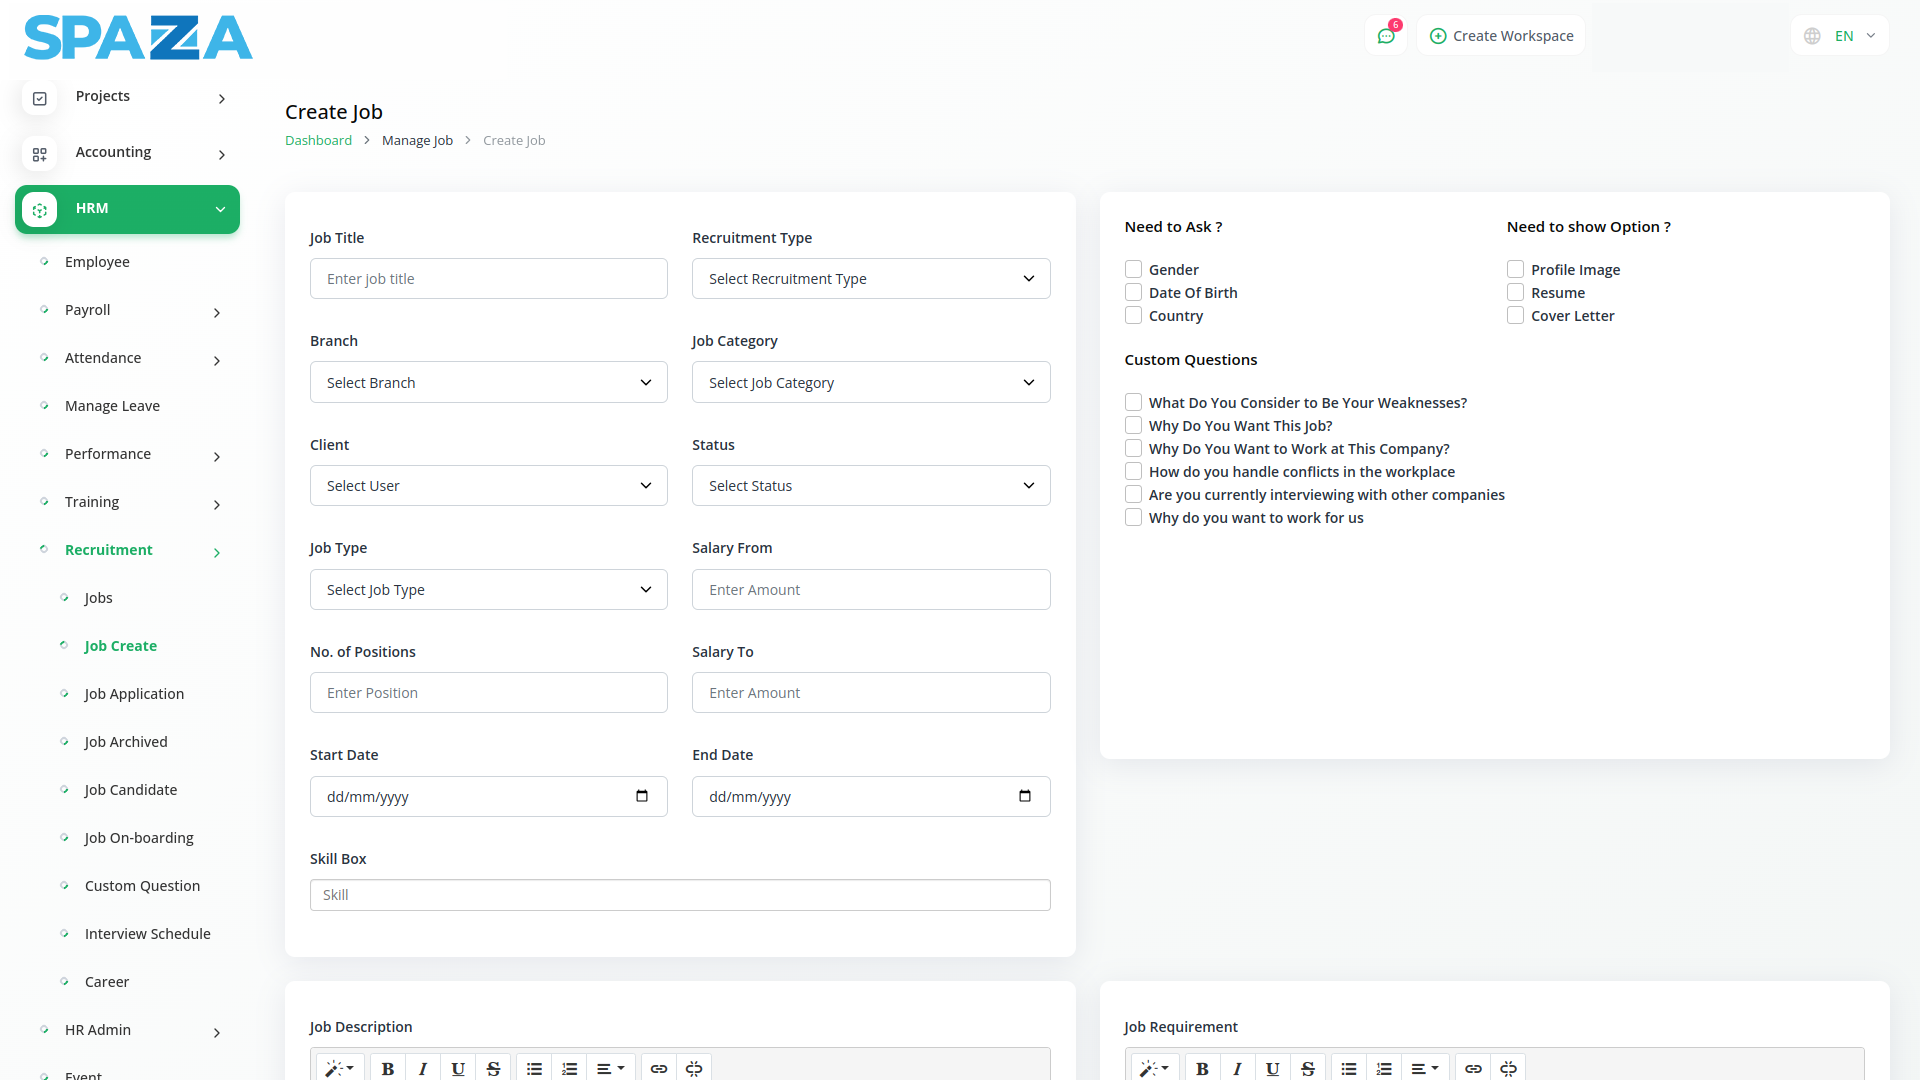Enable the Gender checkbox
The image size is (1920, 1080).
click(1133, 269)
